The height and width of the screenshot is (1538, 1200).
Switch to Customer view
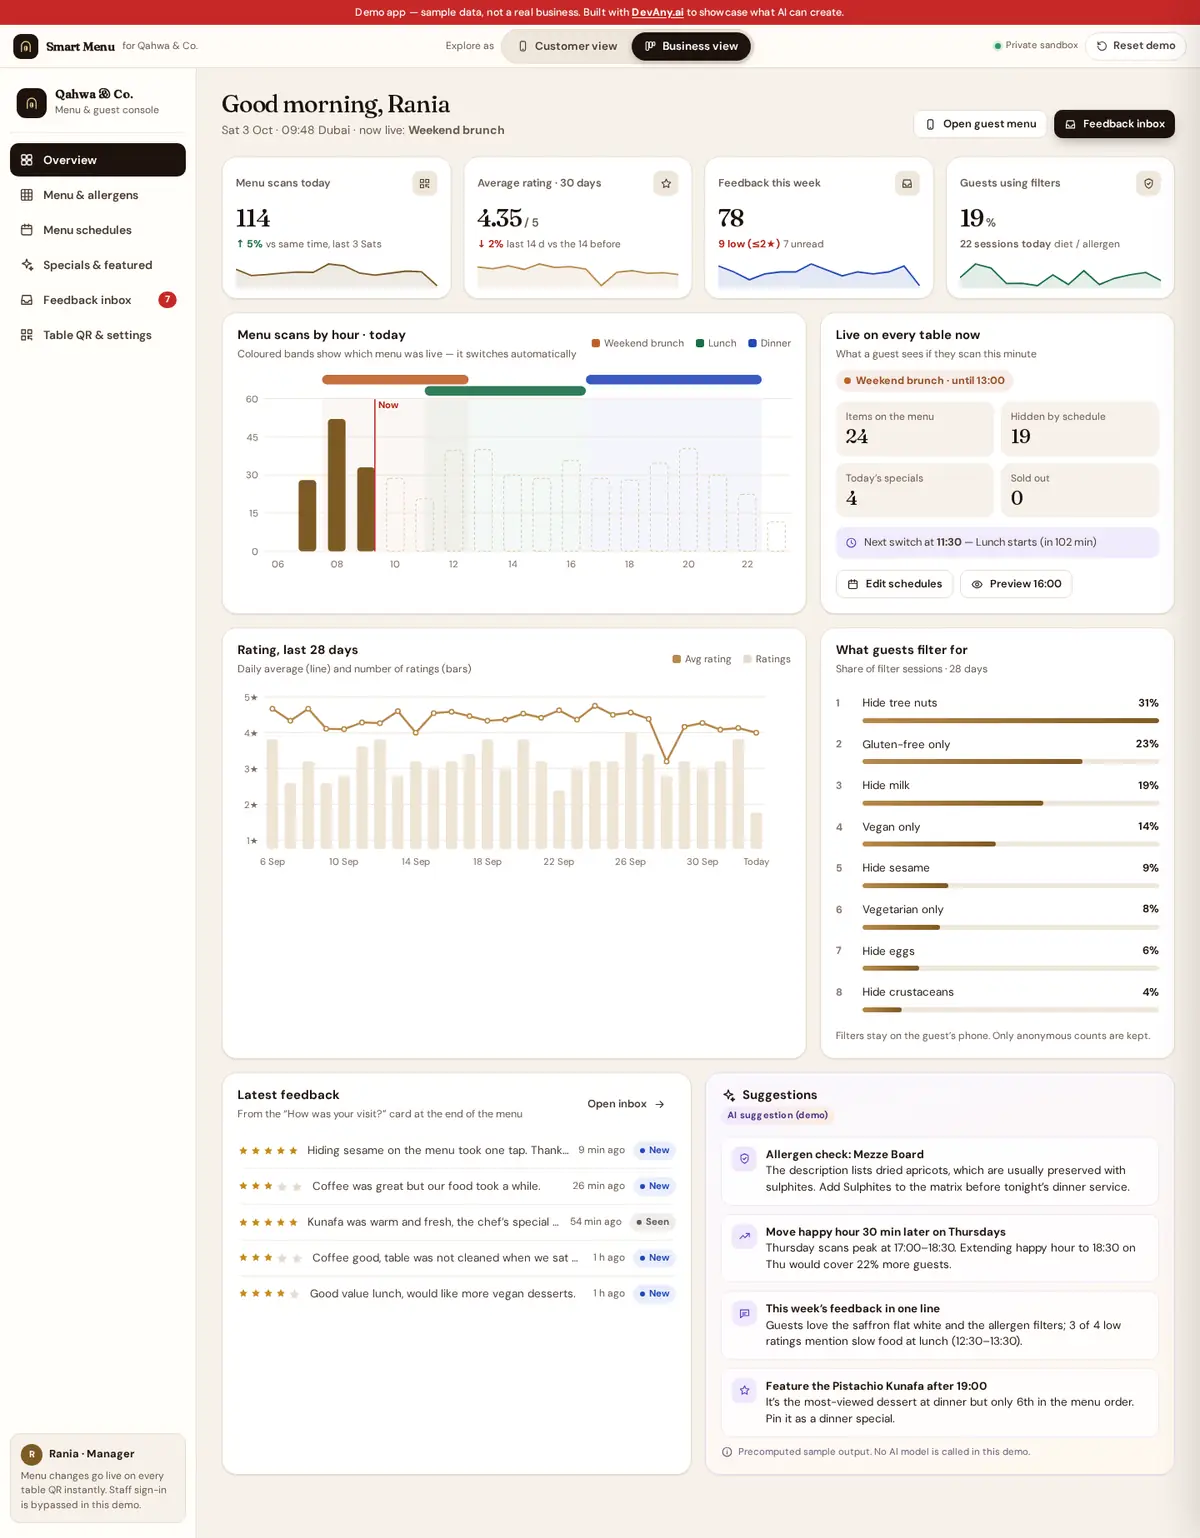pos(567,46)
